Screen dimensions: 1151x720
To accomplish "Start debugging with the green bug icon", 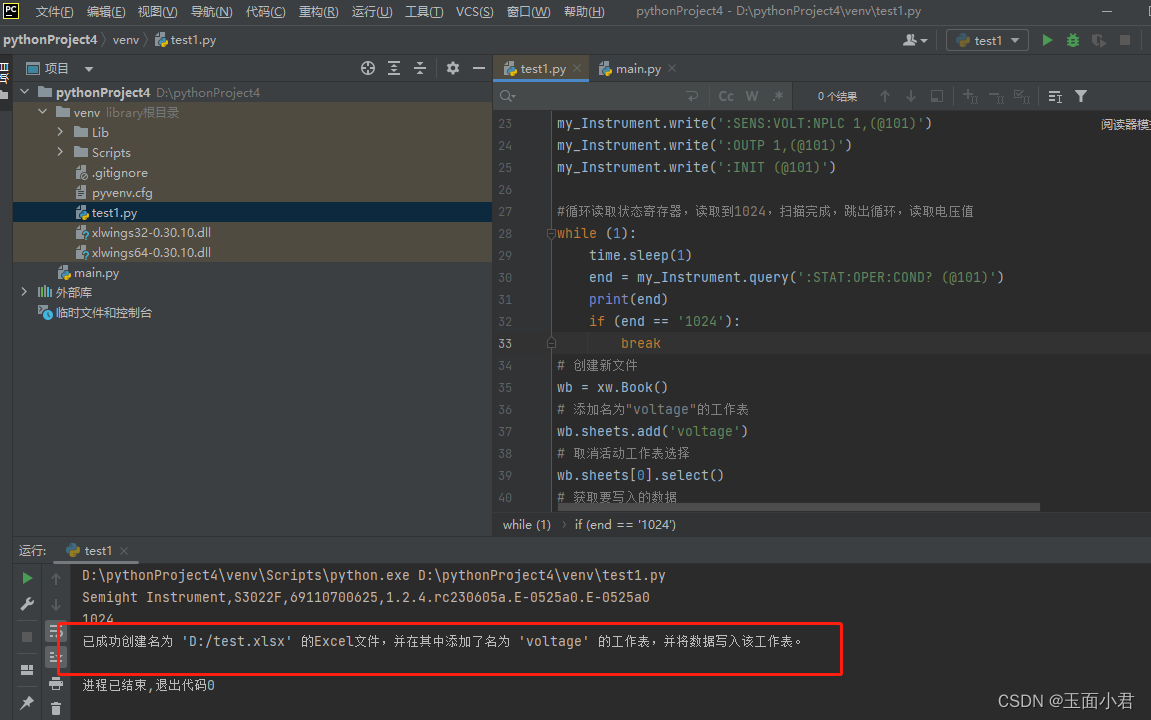I will (1073, 40).
